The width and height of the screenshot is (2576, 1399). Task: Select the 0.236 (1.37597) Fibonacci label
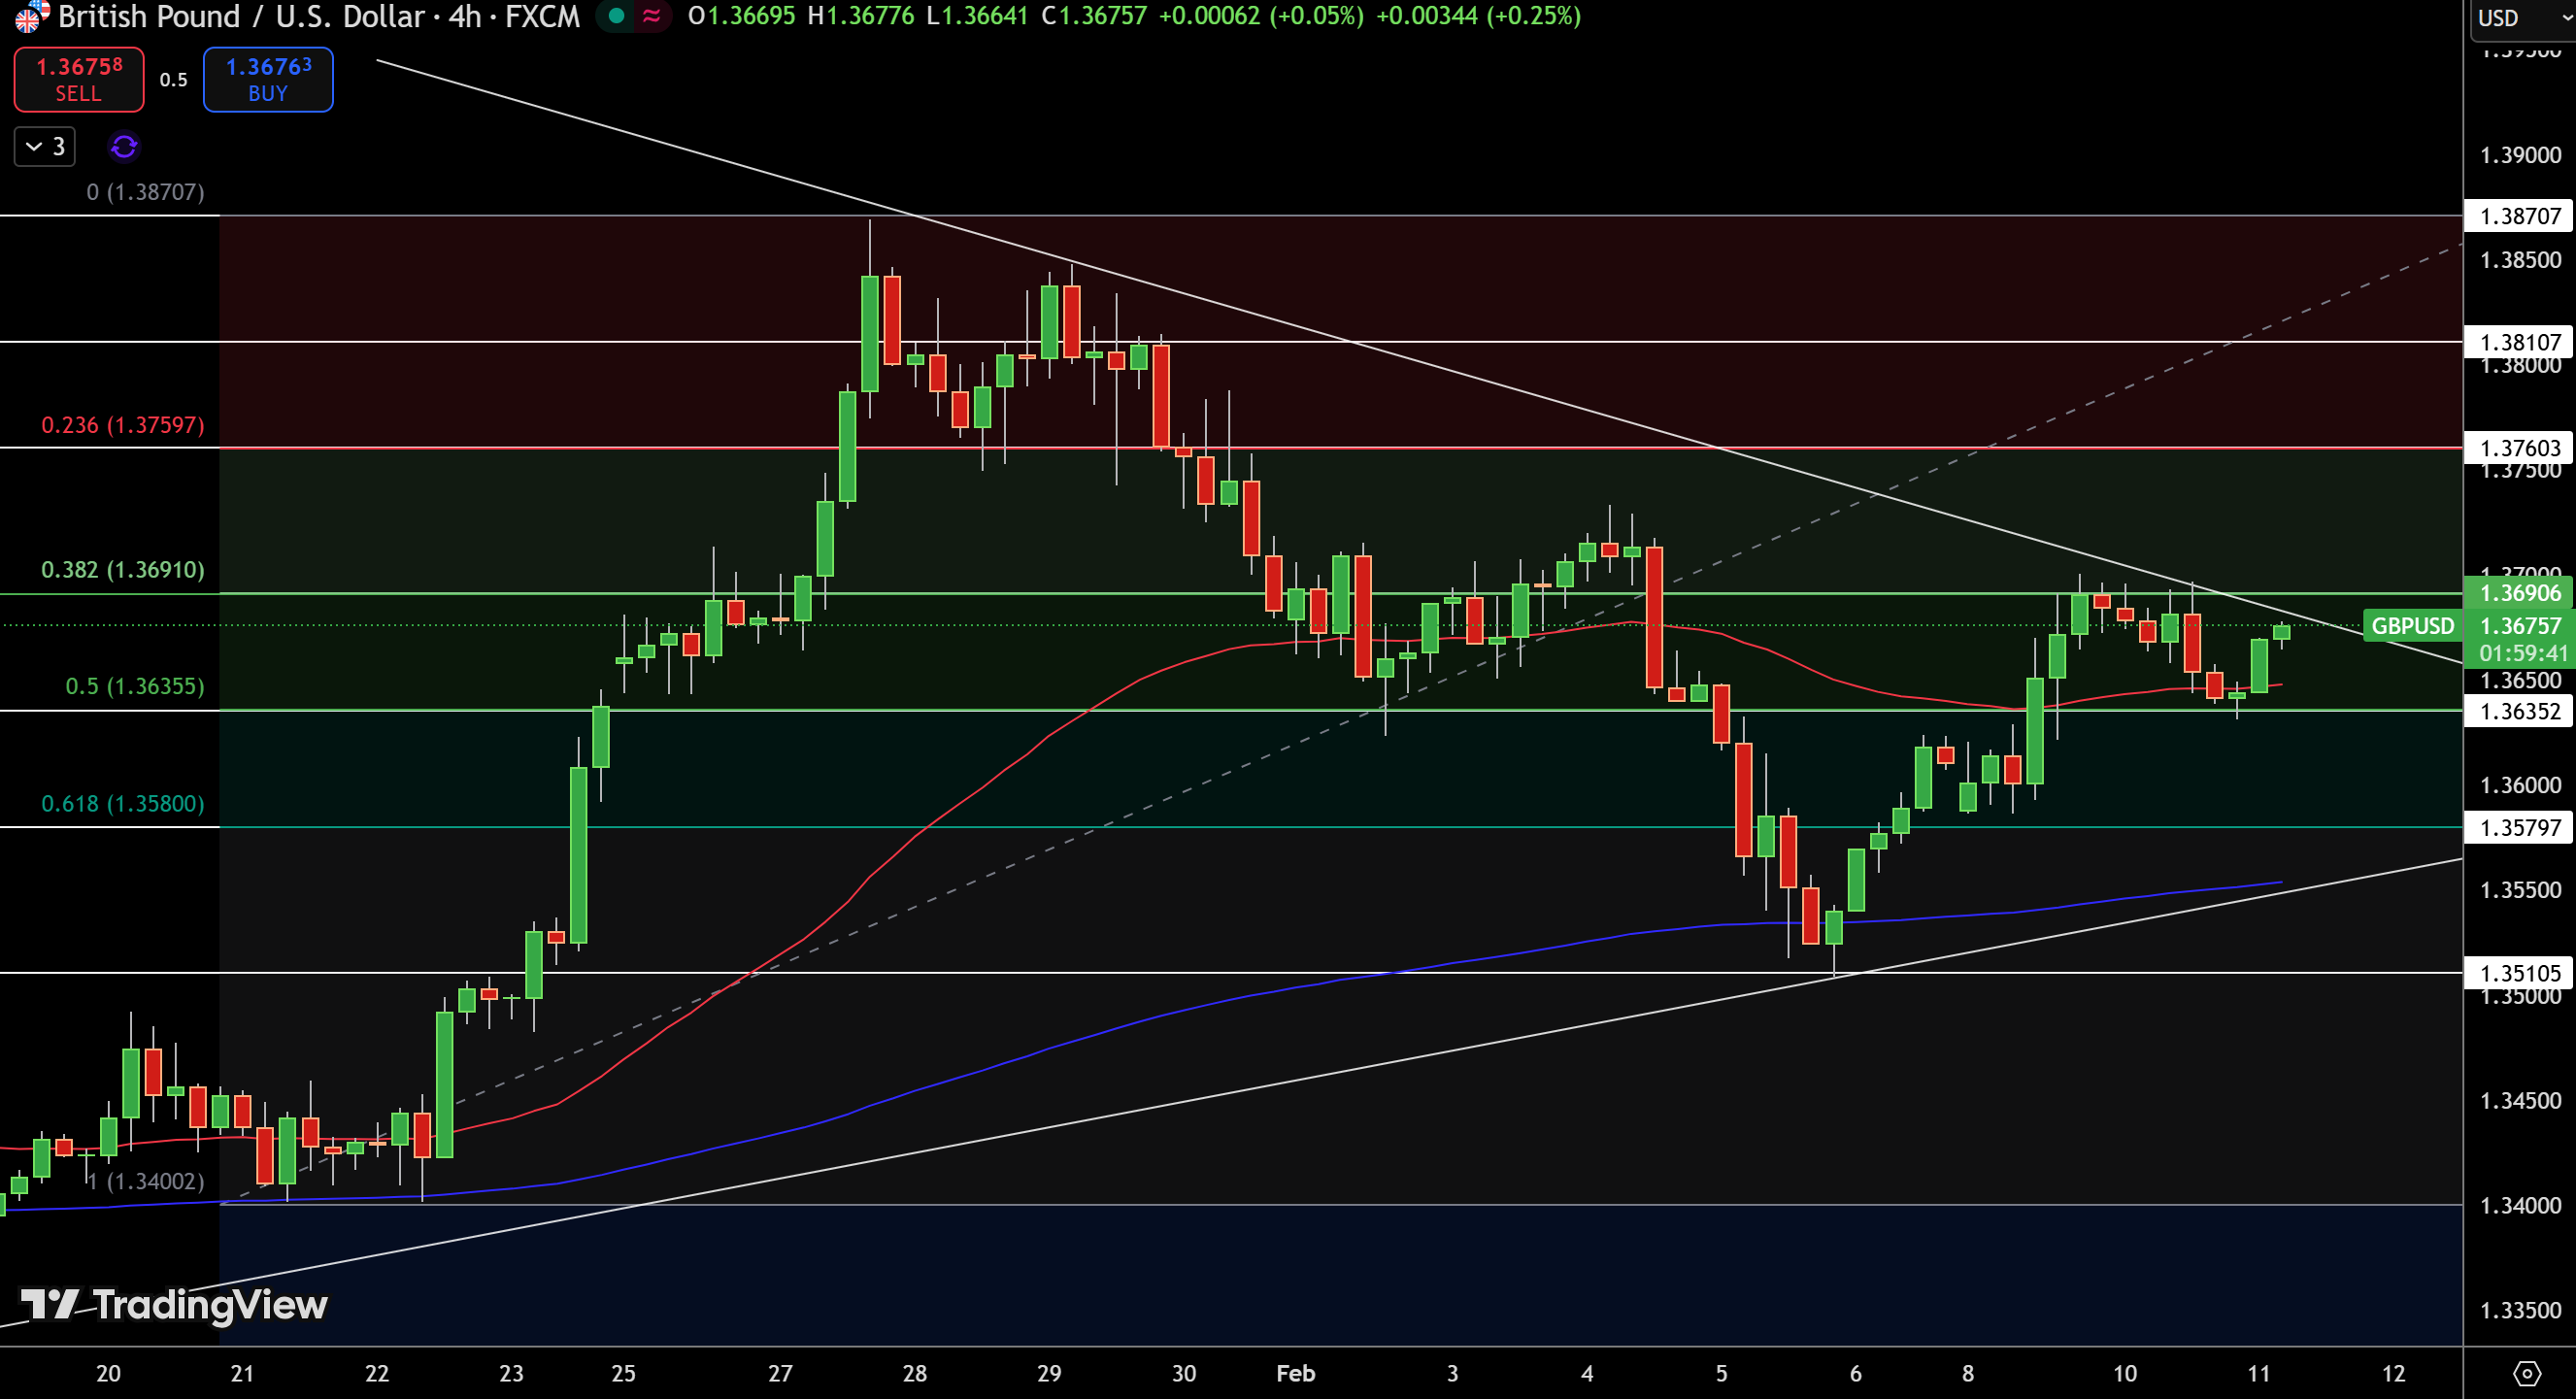pos(123,425)
